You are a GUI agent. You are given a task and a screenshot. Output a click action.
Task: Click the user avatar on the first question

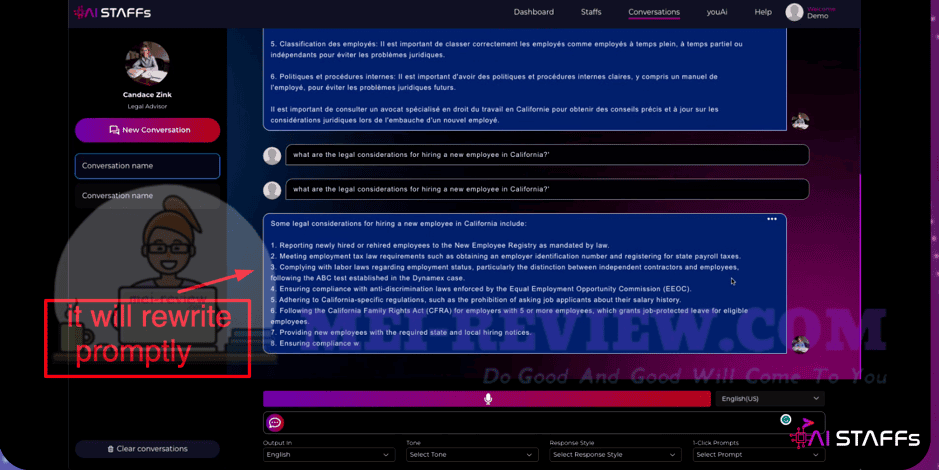click(272, 156)
